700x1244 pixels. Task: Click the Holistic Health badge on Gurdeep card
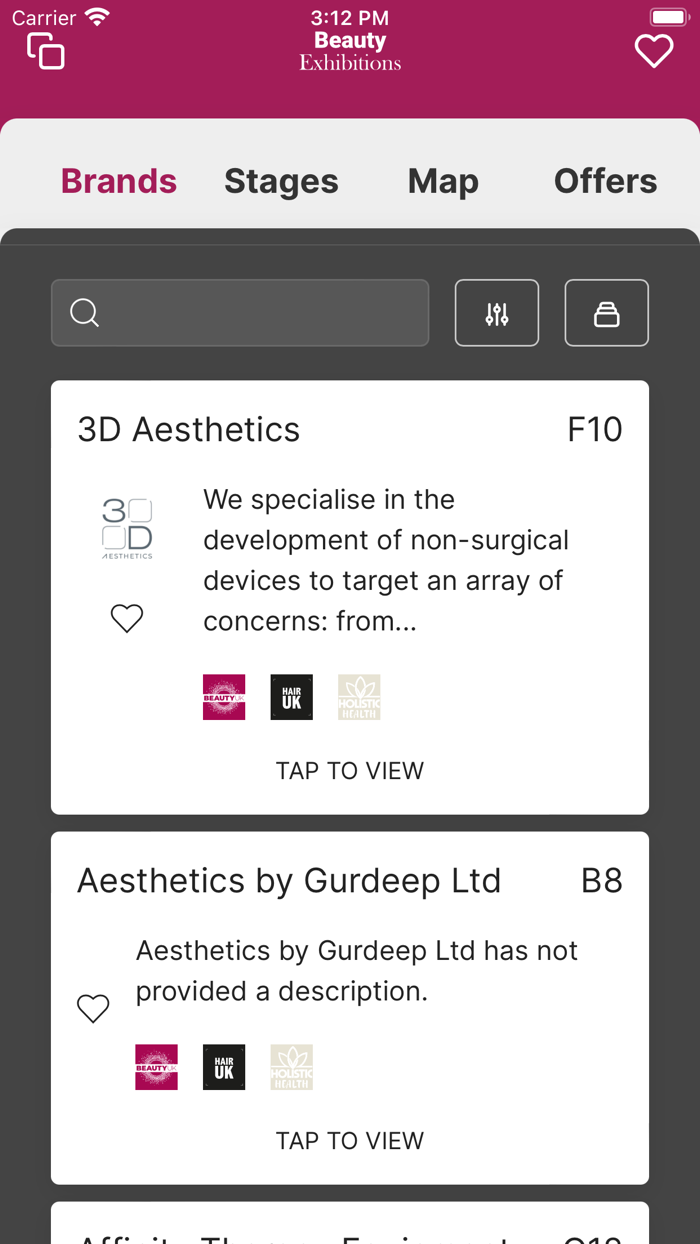291,1067
